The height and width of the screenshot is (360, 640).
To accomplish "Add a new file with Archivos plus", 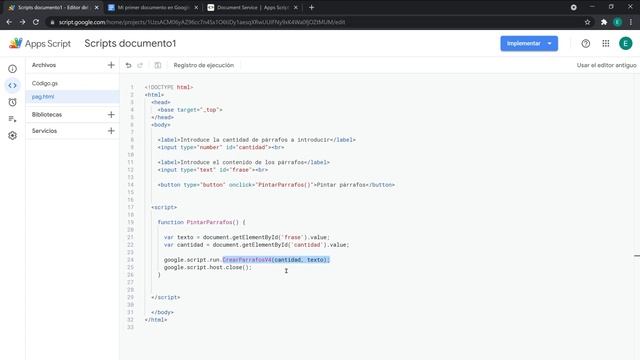I will [111, 65].
